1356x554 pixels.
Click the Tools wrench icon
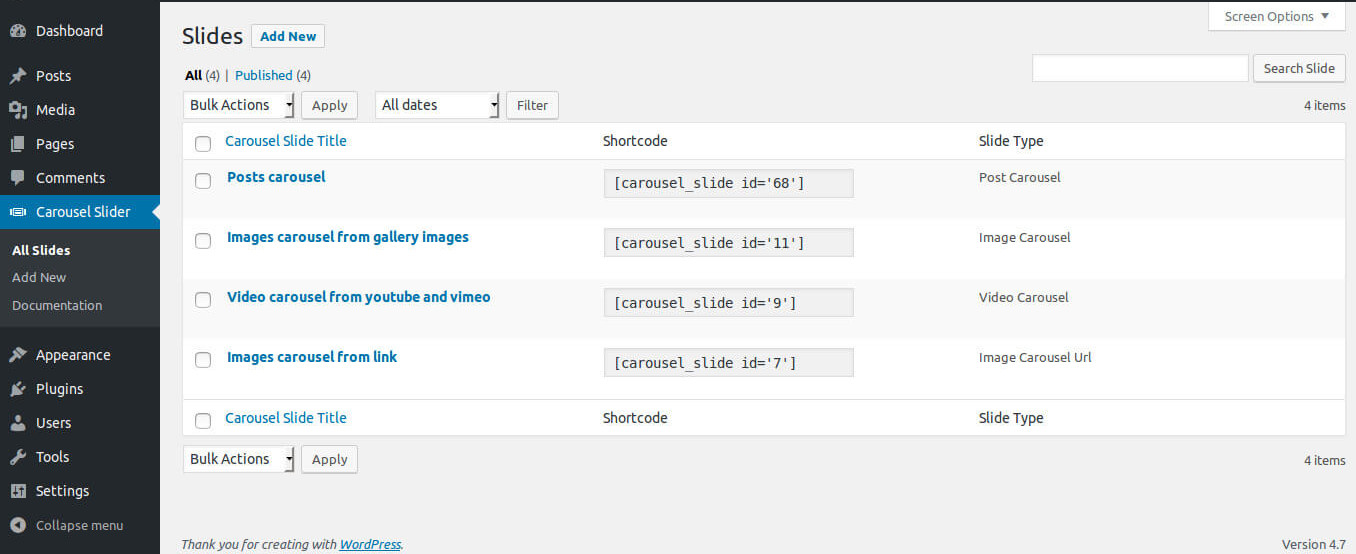pos(18,457)
